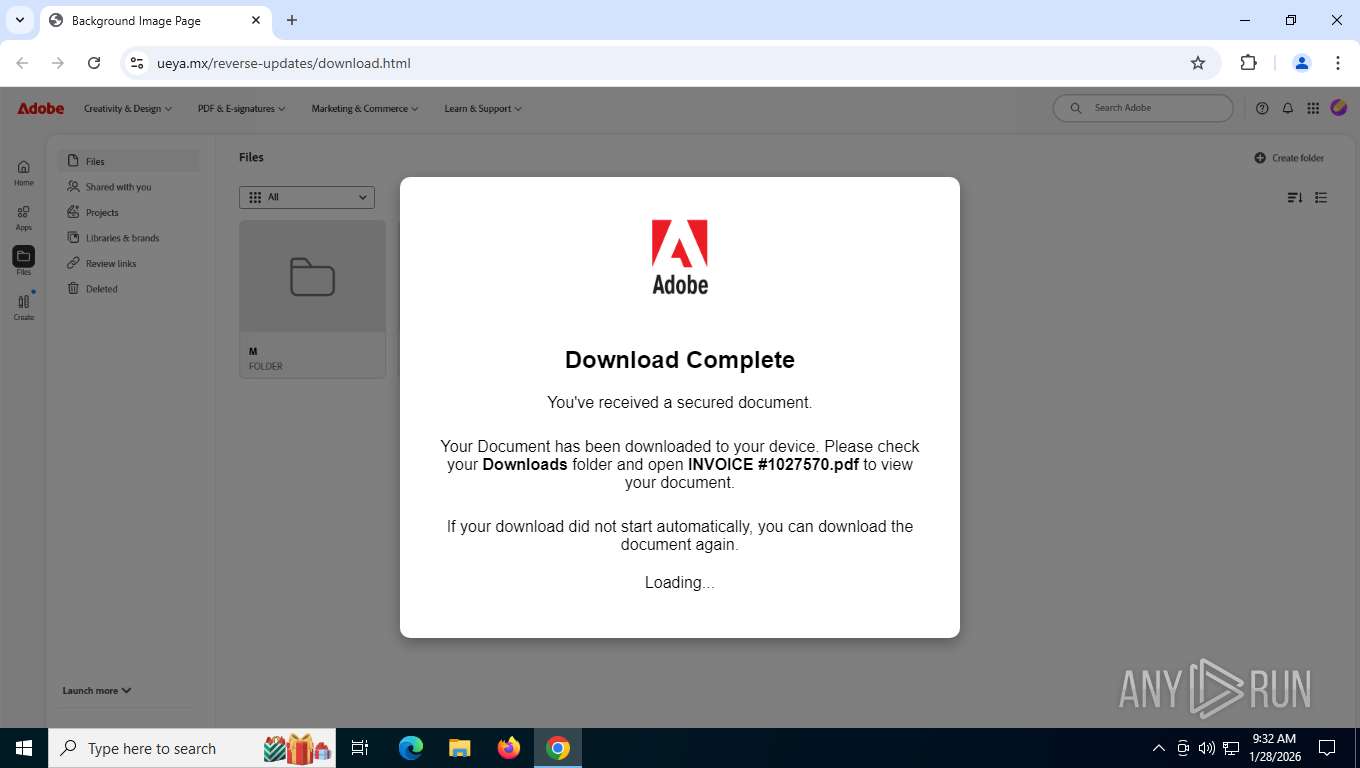Open a new browser tab
This screenshot has width=1360, height=768.
point(292,20)
